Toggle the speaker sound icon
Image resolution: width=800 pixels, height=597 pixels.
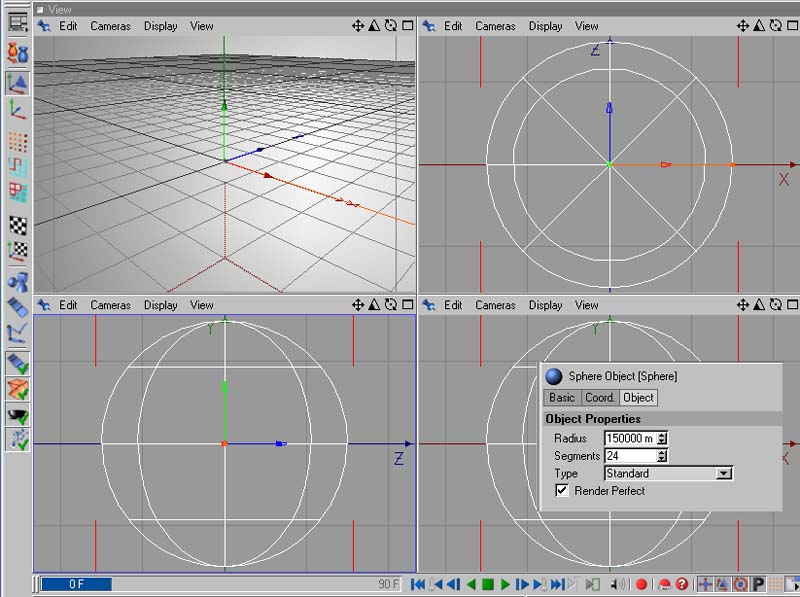617,584
